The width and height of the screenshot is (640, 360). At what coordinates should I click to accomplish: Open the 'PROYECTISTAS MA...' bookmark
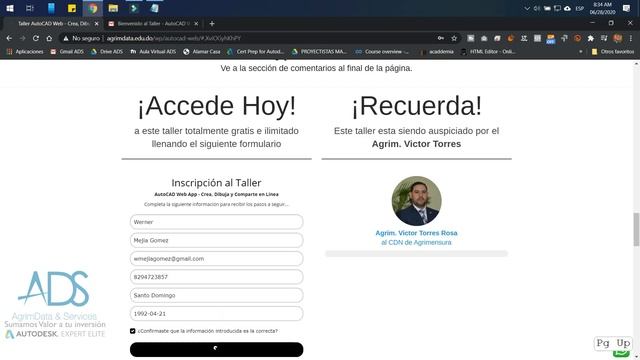320,52
